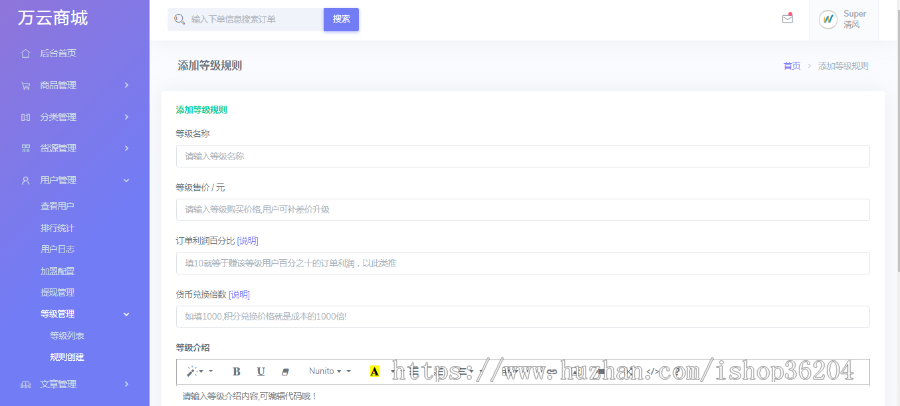900x406 pixels.
Task: Click the magnifier icon in search box
Action: point(179,19)
